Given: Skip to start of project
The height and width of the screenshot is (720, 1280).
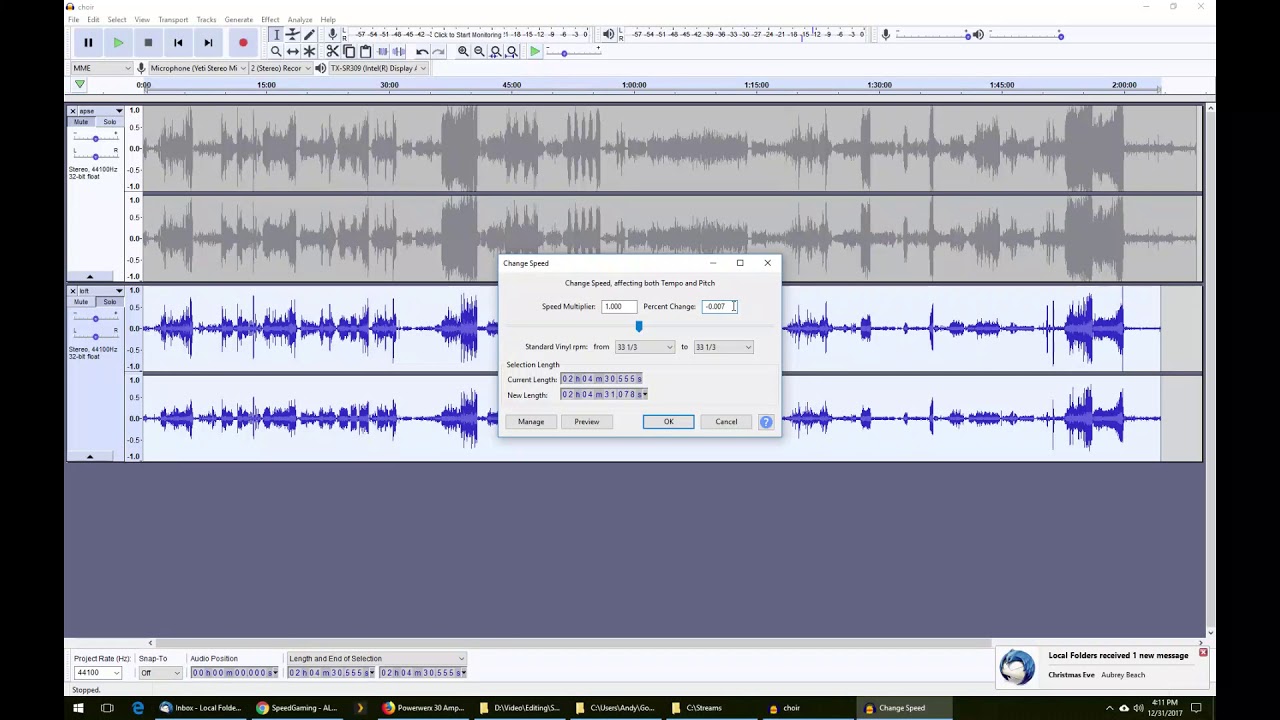Looking at the screenshot, I should click(x=178, y=42).
